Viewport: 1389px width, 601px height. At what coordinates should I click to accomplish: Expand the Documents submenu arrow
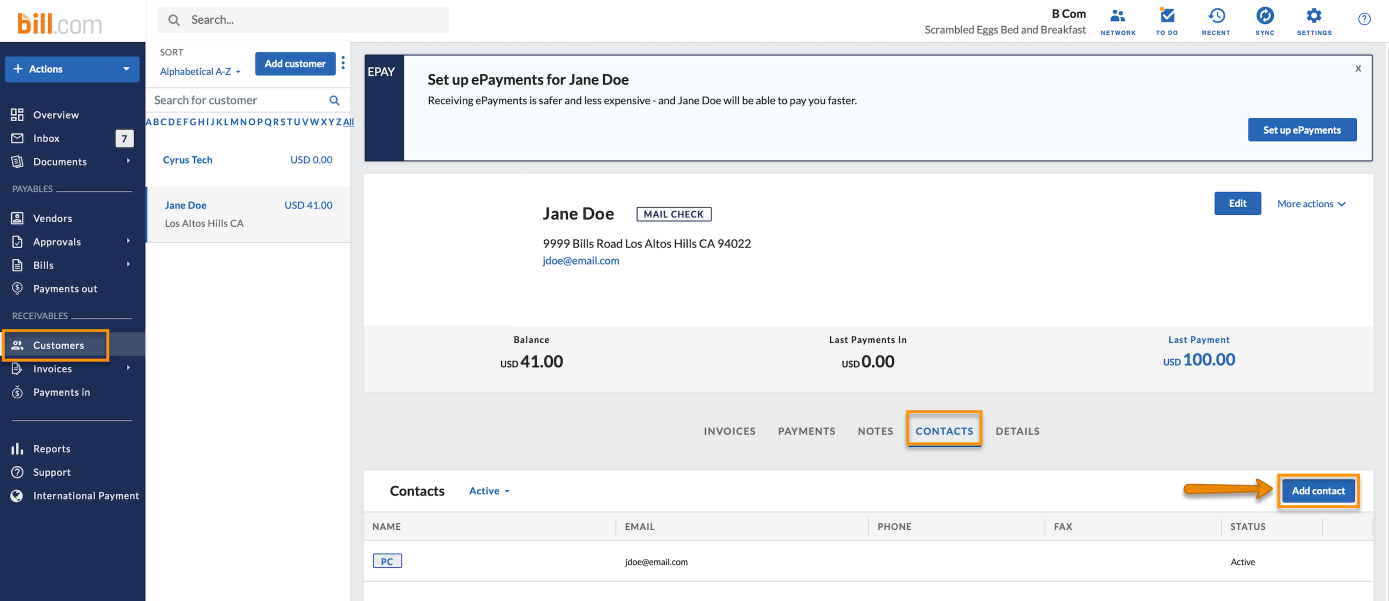[x=128, y=162]
